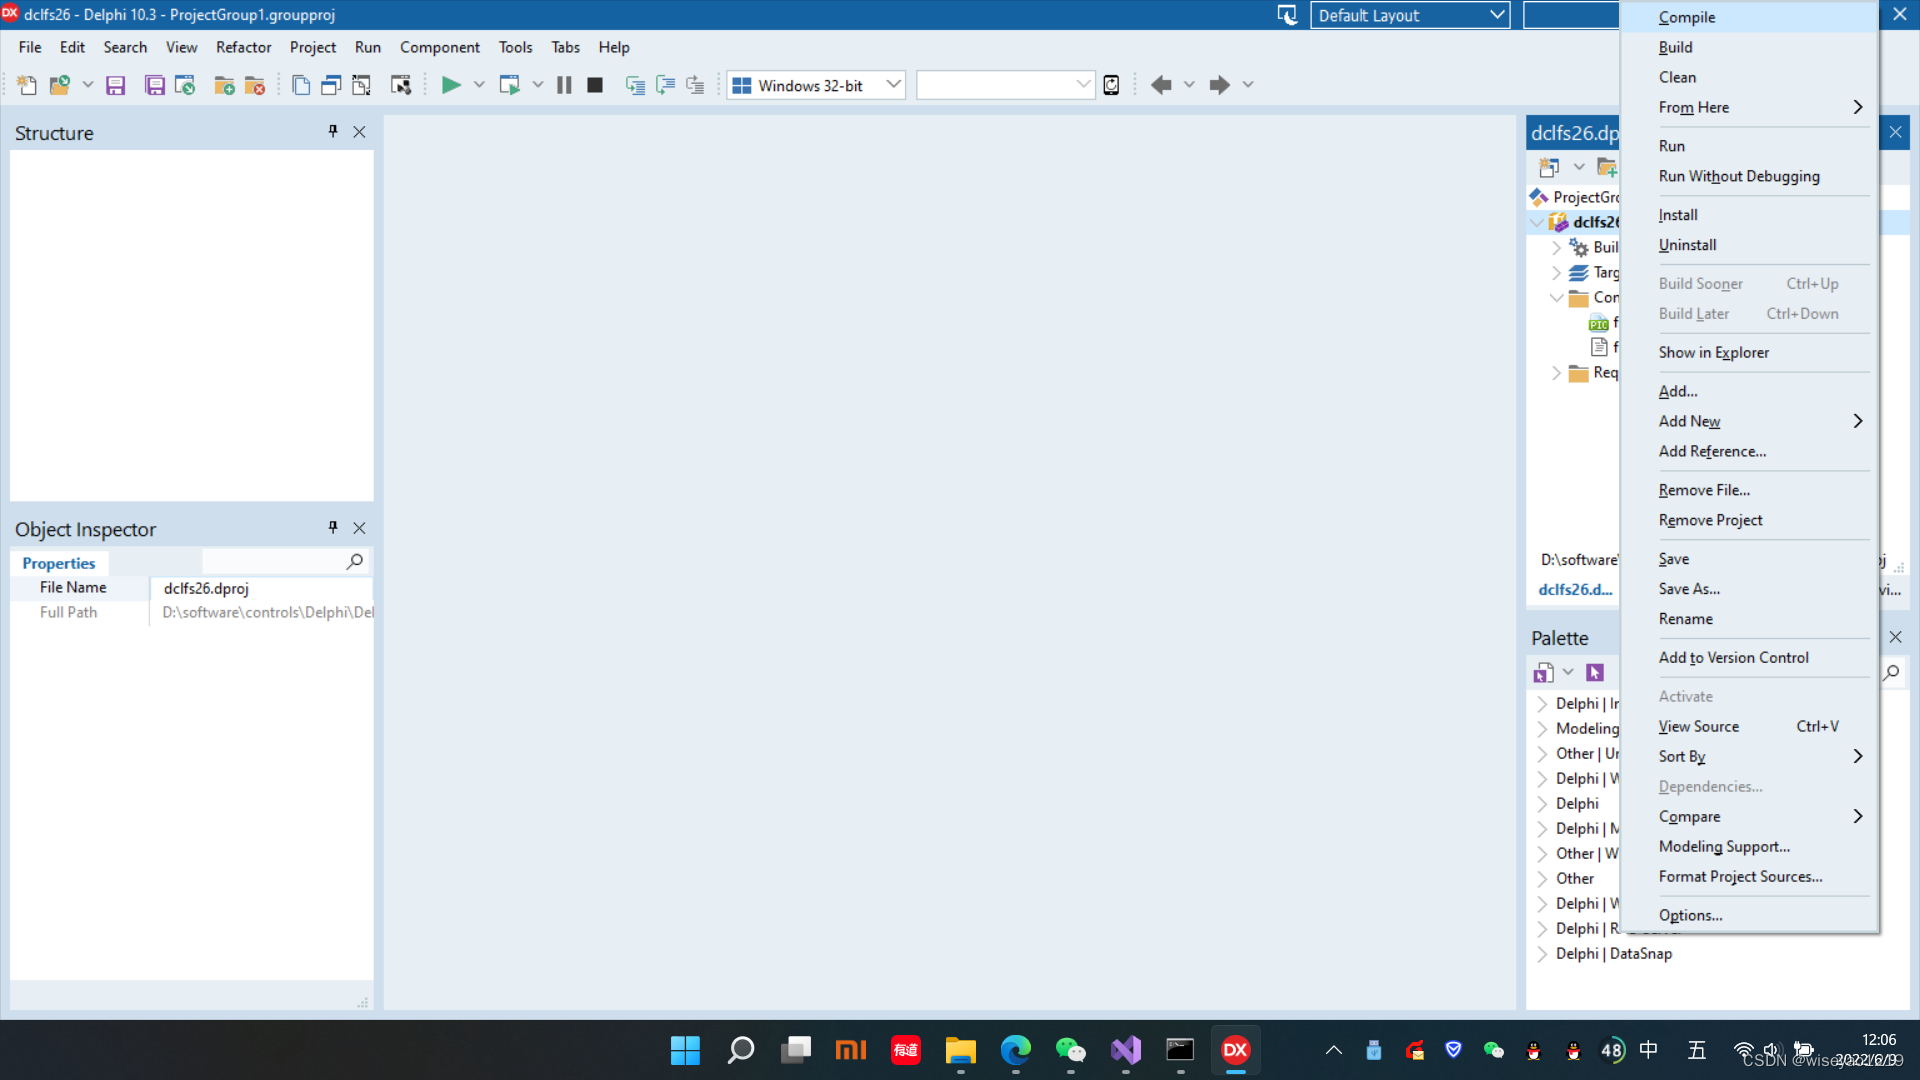Open Microsoft Edge from the taskbar
Viewport: 1920px width, 1080px height.
tap(1016, 1050)
